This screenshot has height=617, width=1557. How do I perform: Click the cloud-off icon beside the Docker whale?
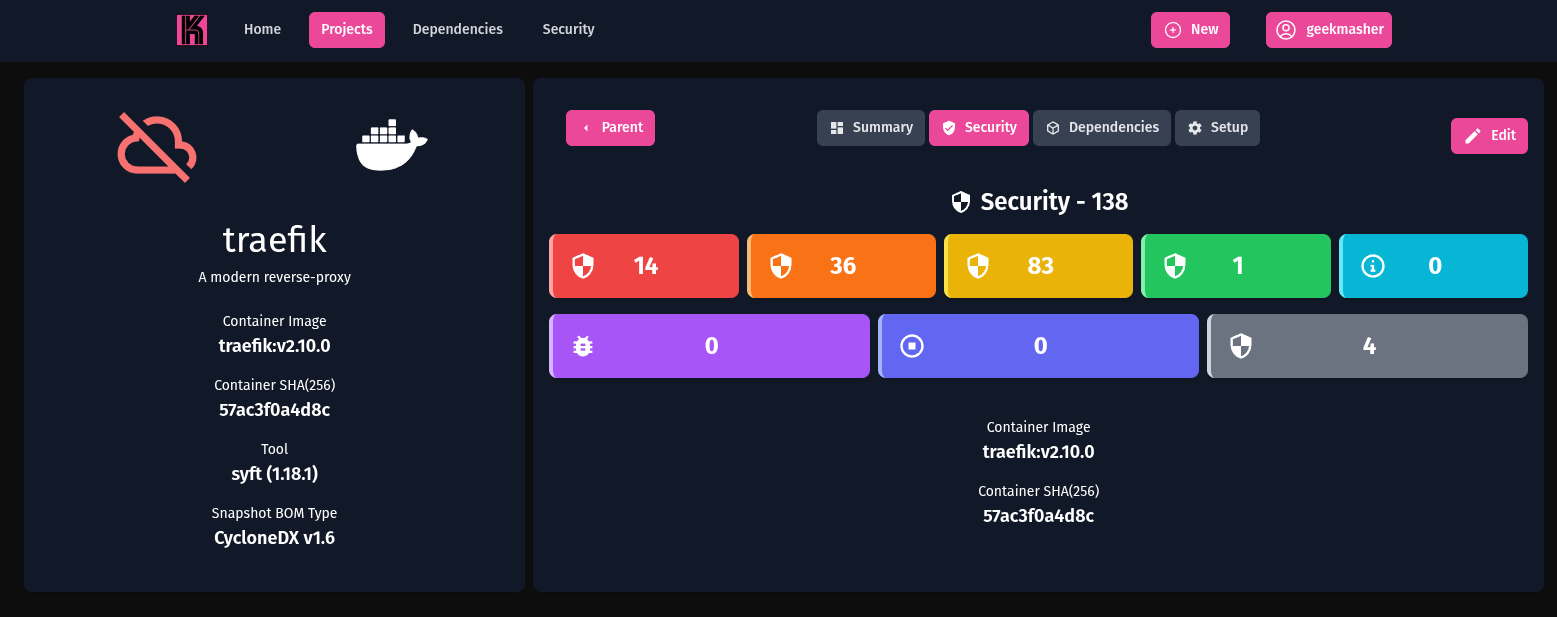point(156,146)
